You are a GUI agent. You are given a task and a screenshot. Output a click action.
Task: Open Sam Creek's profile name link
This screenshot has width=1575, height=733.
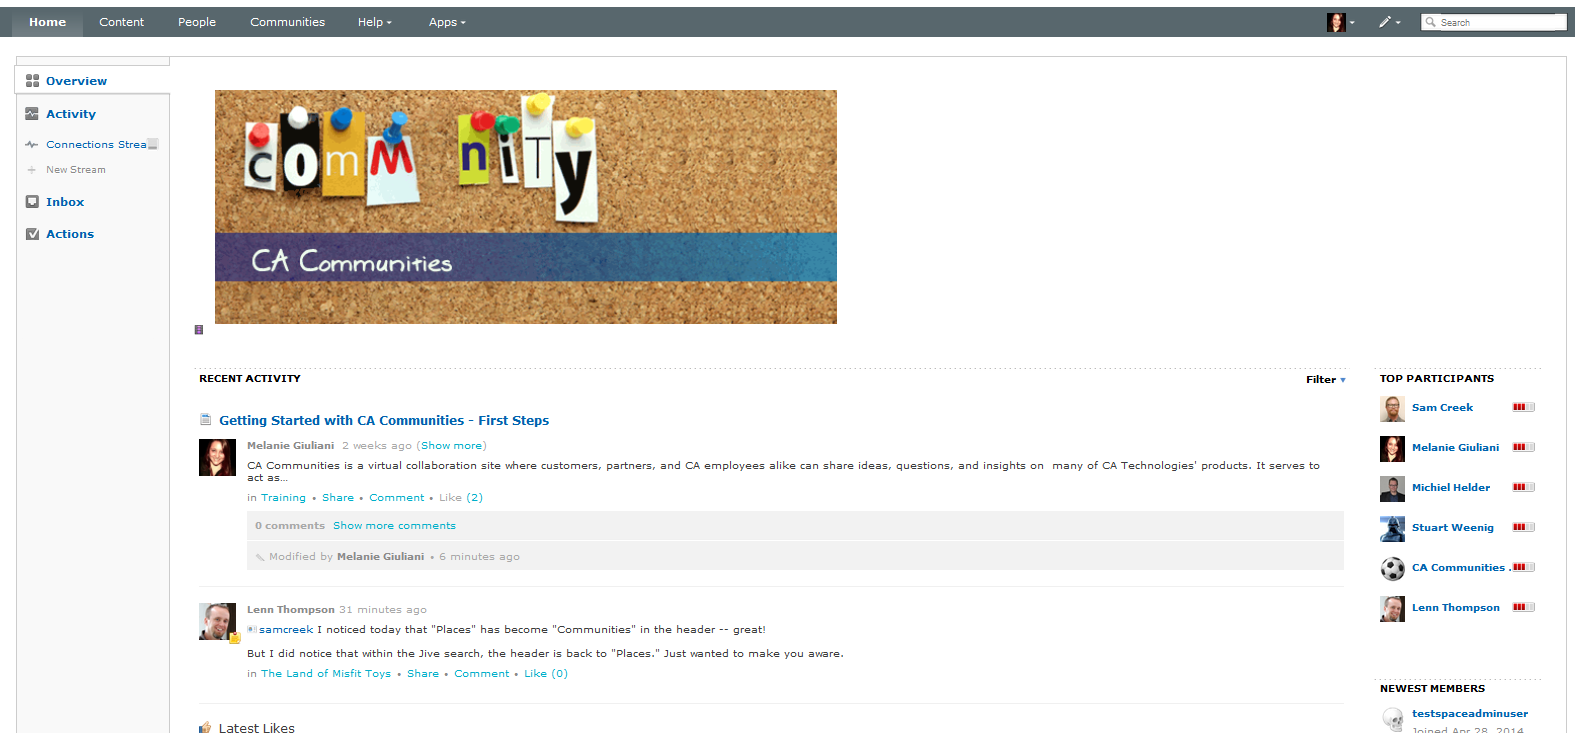(x=1442, y=408)
